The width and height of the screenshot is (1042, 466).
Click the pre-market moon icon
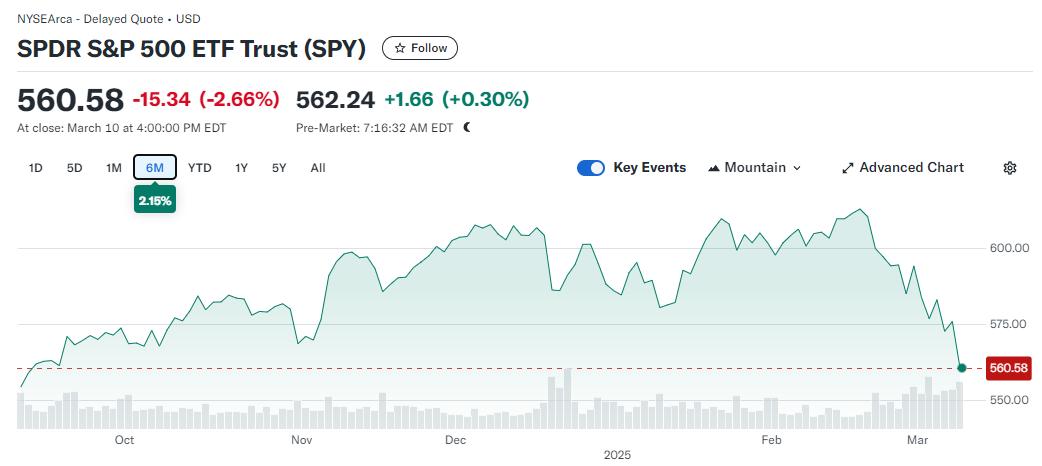467,128
